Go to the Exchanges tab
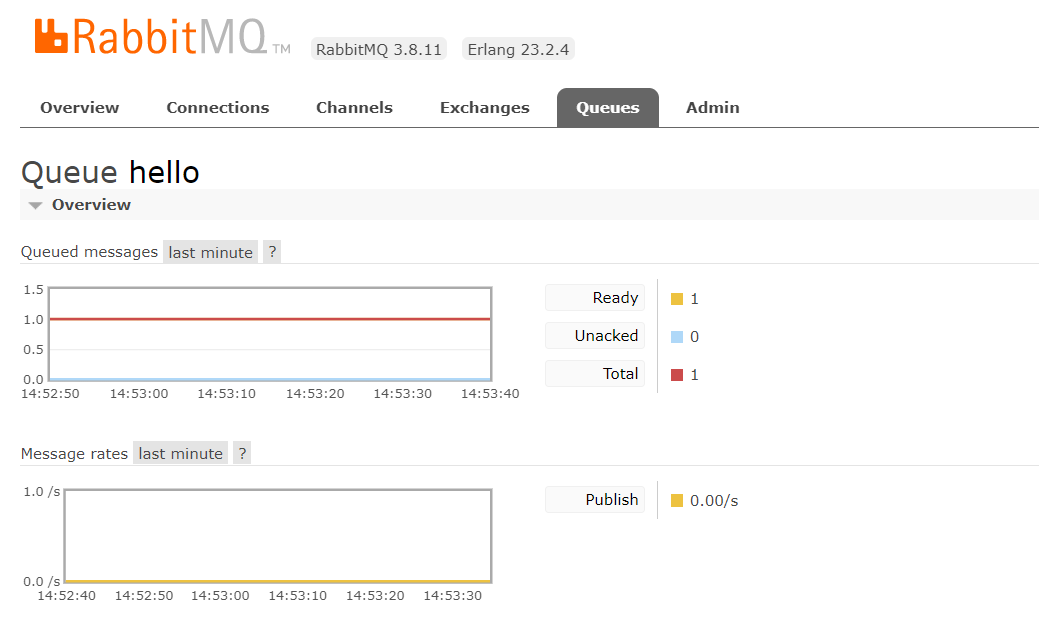 pyautogui.click(x=484, y=107)
